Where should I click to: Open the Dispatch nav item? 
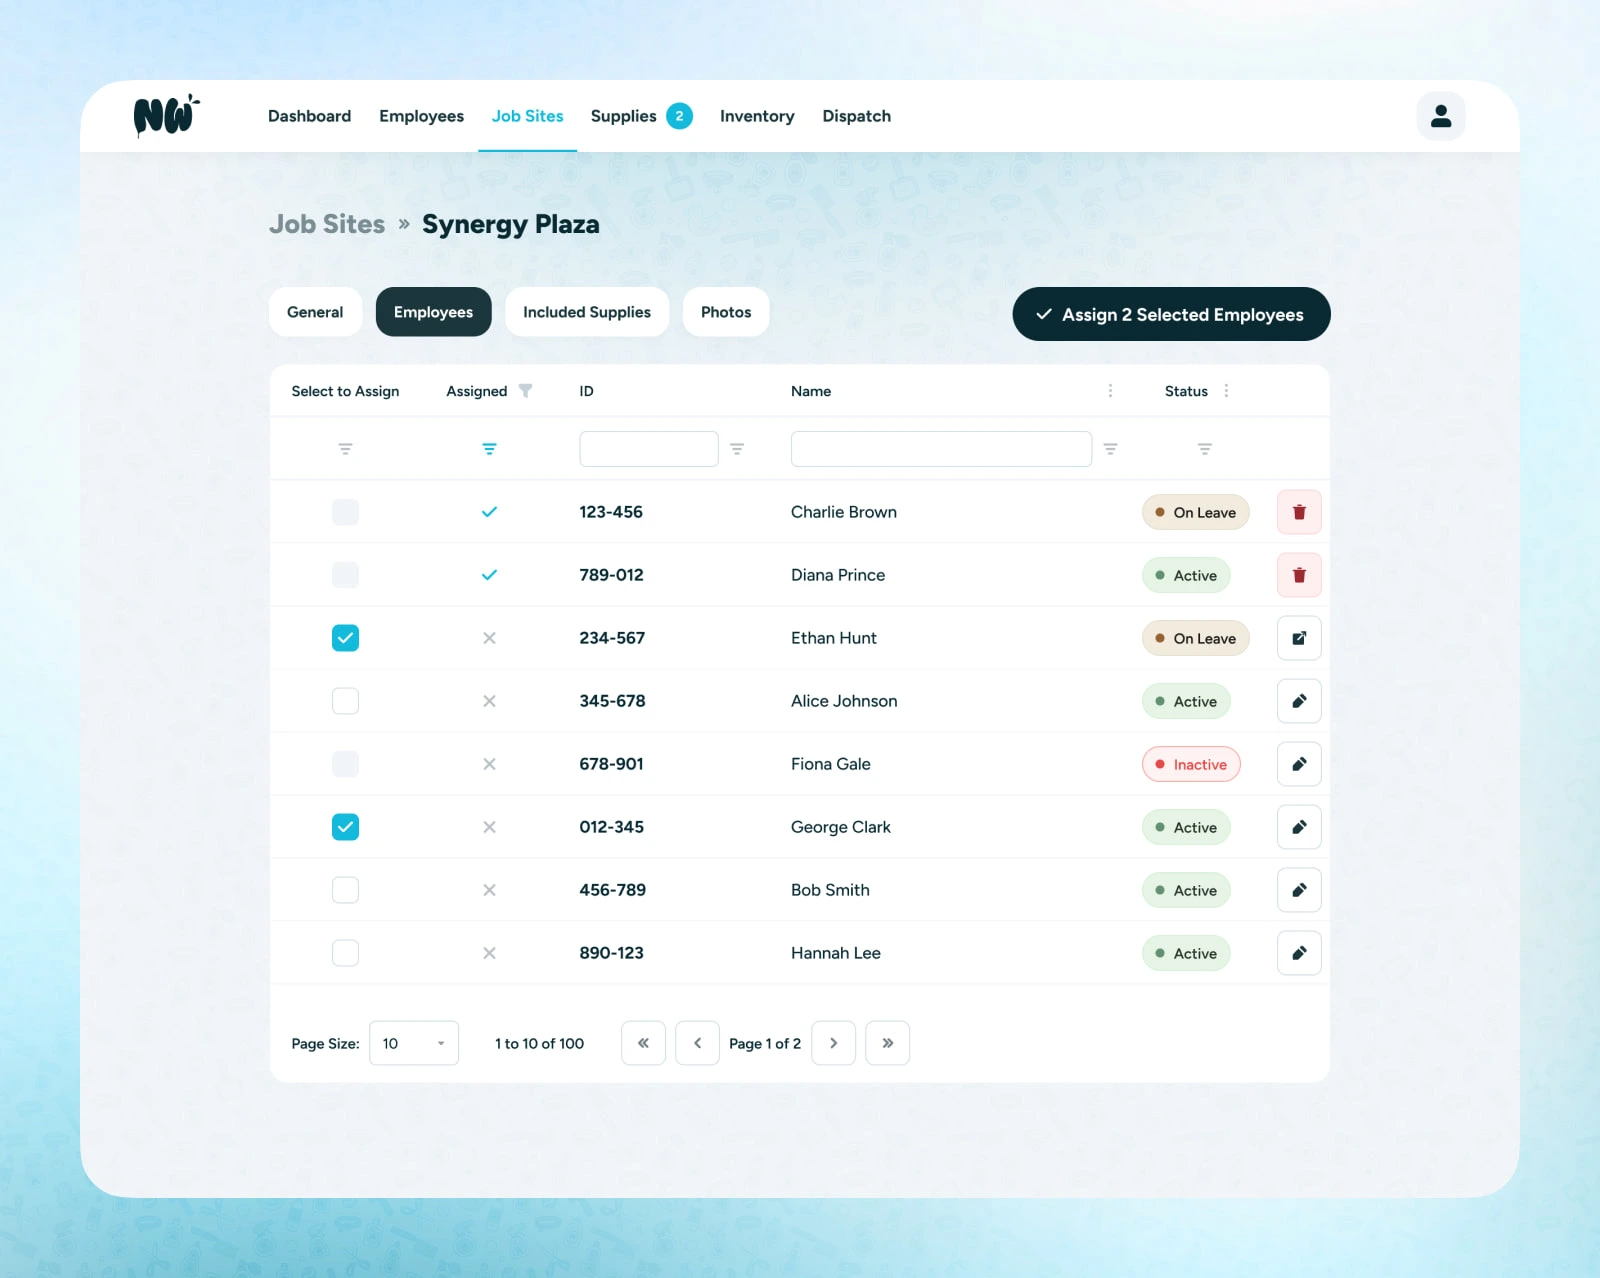point(856,116)
